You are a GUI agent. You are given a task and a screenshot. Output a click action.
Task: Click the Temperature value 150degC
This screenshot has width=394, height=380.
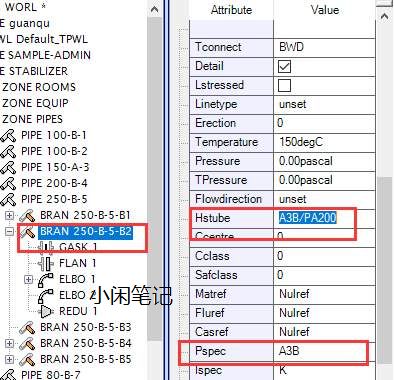point(301,142)
